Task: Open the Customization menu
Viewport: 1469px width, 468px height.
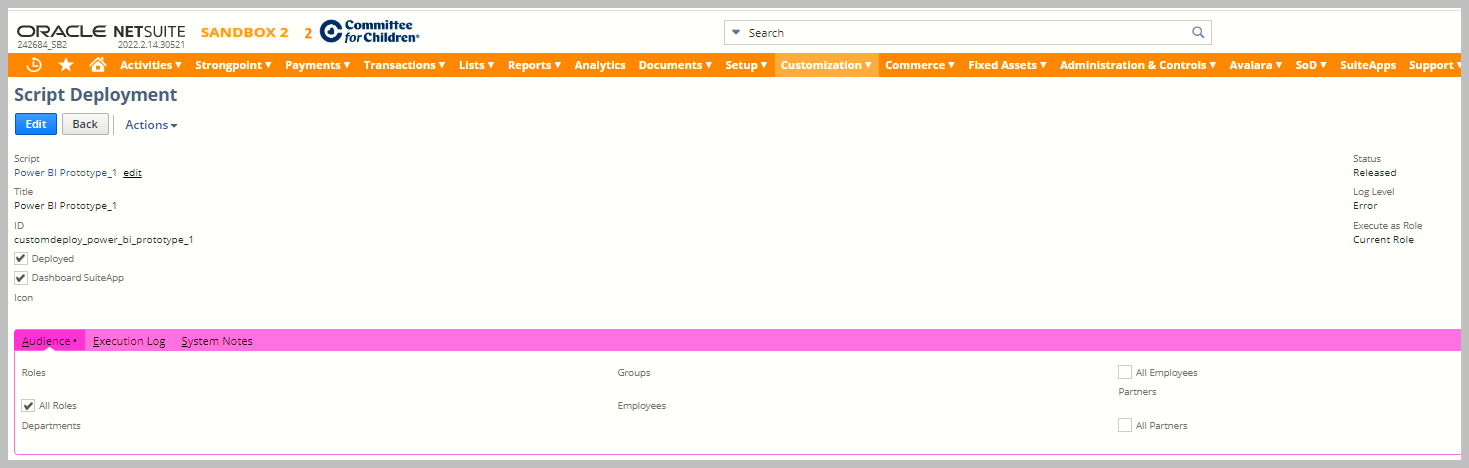Action: click(x=826, y=65)
